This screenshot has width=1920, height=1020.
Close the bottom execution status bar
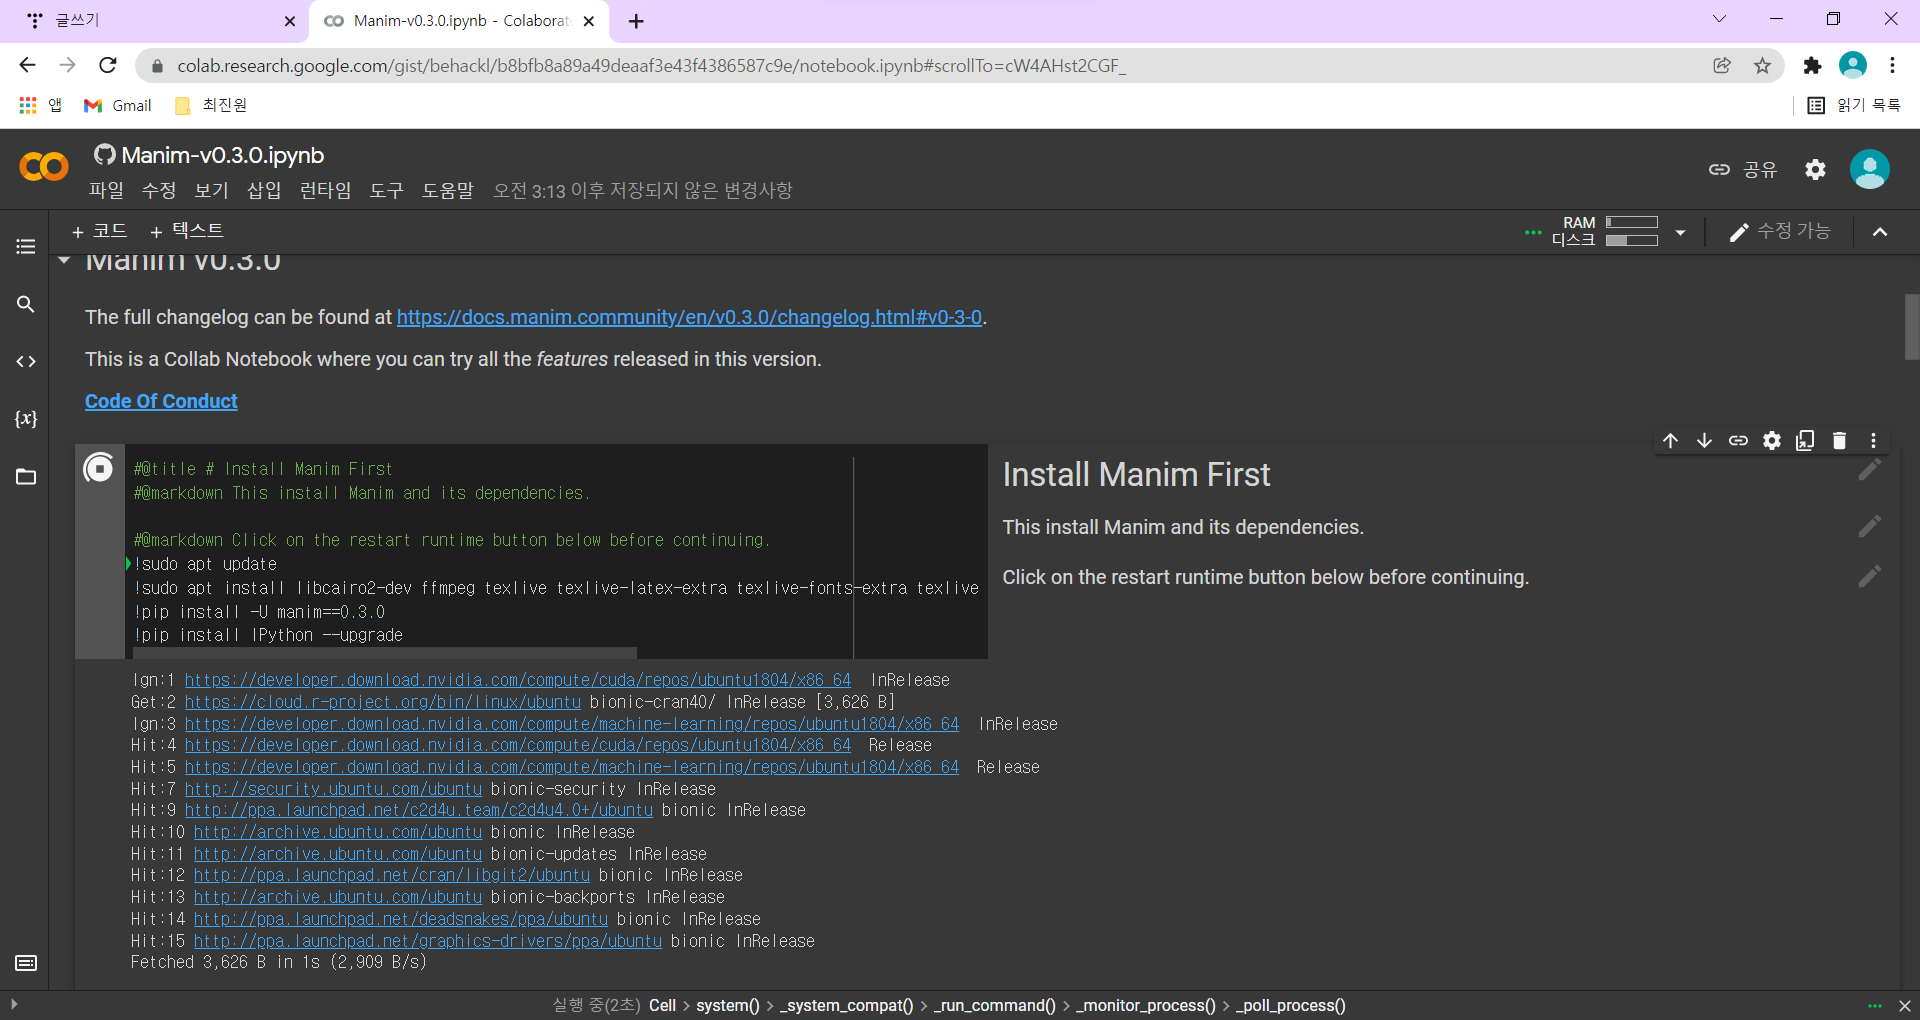tap(1904, 1006)
